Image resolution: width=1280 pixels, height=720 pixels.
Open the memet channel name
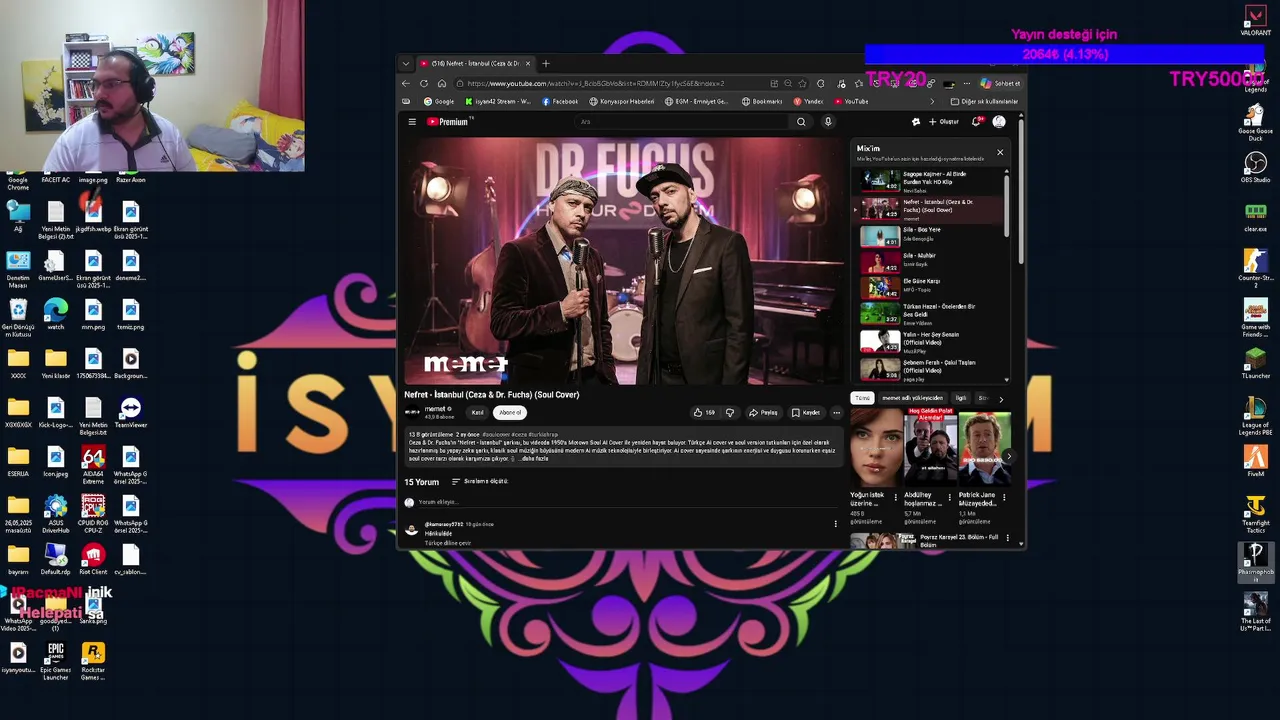435,409
